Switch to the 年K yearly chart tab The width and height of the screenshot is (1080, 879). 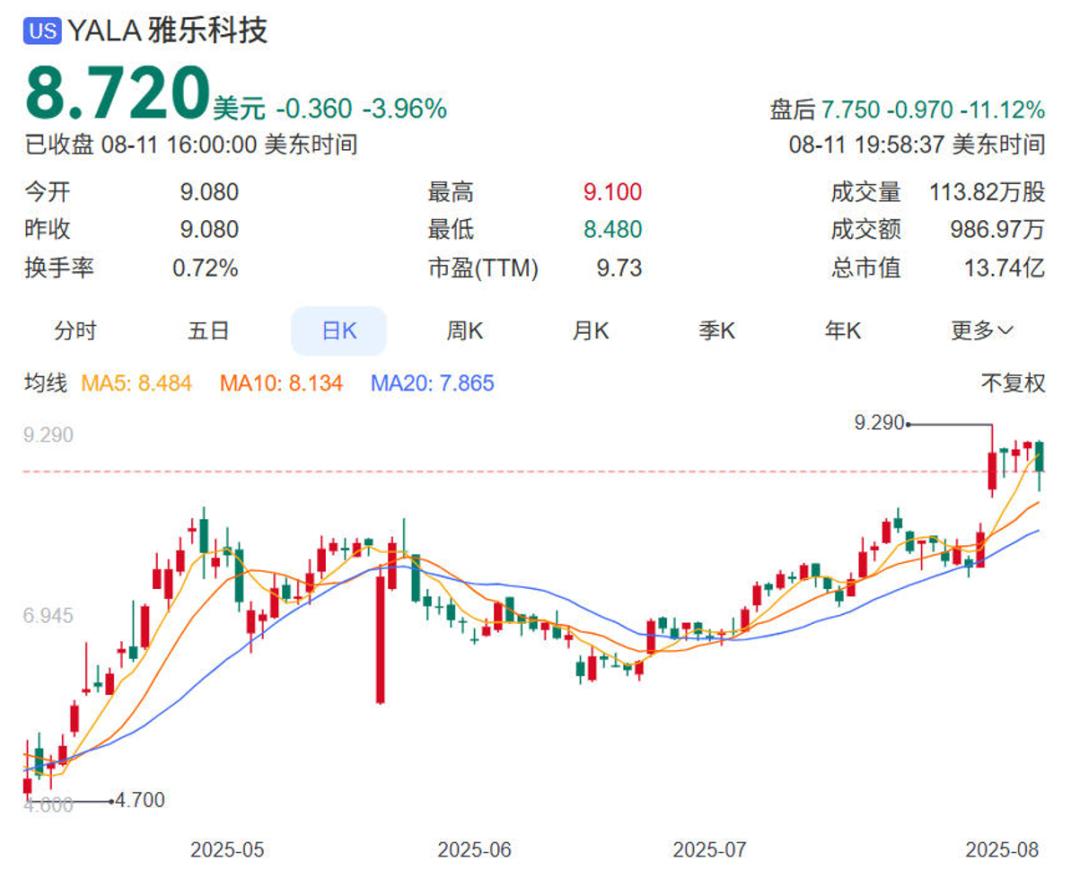click(x=842, y=331)
